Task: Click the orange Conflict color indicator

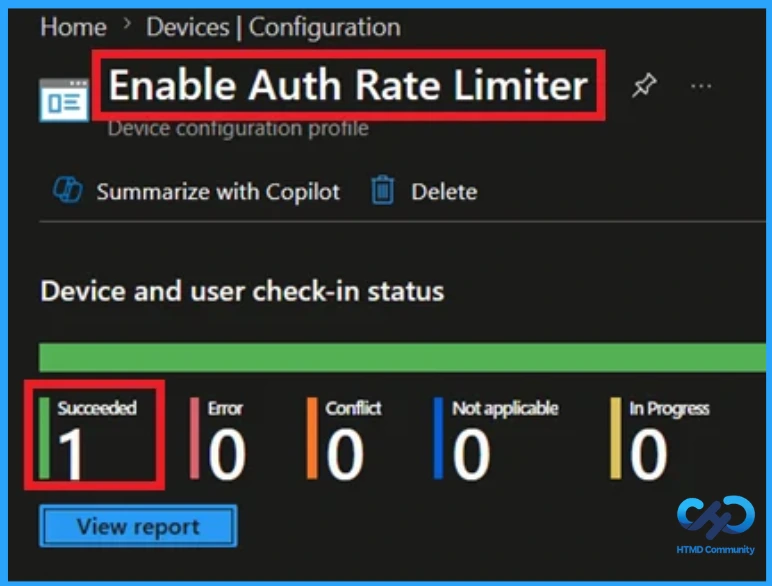Action: (312, 438)
